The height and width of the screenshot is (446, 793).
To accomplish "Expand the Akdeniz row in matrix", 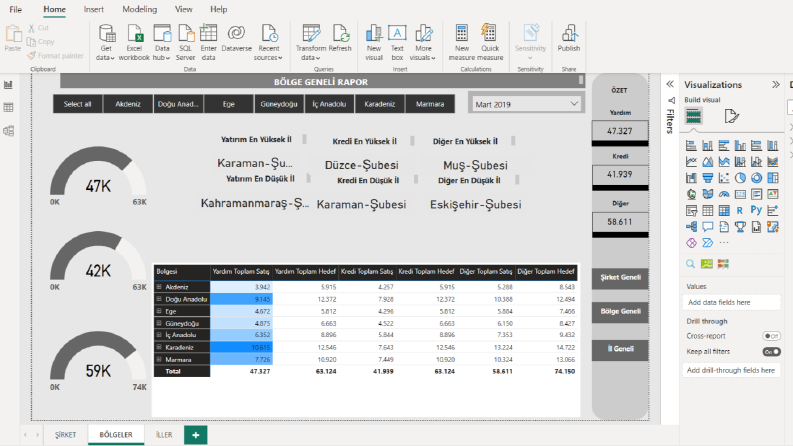I will point(159,287).
